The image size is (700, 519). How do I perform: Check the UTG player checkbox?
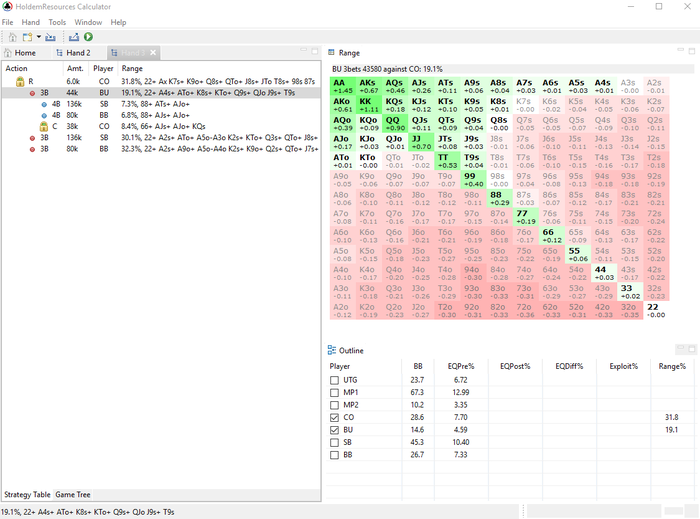[334, 380]
